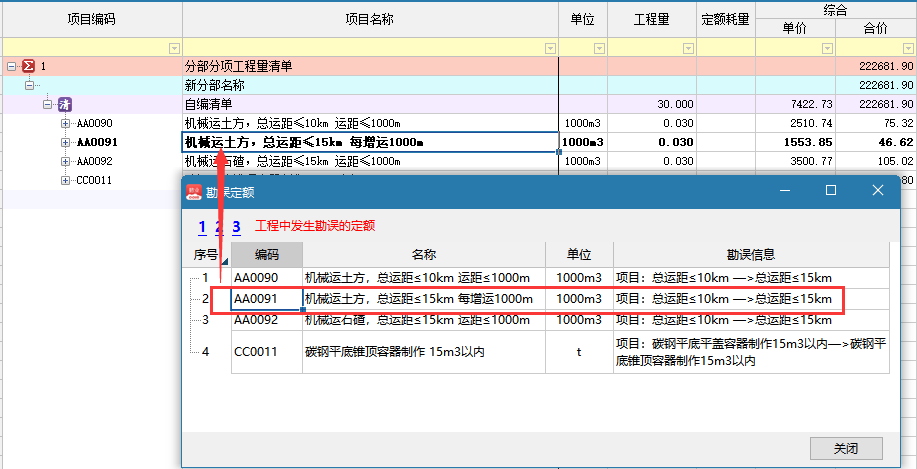Open the 项目名称 column filter dropdown
The image size is (917, 469).
[x=549, y=48]
